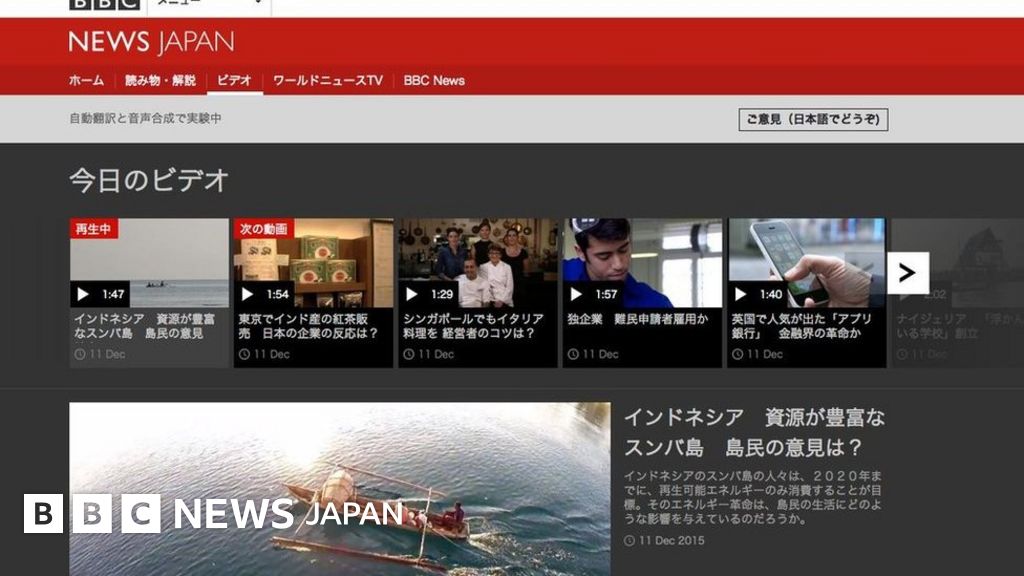Click the ご意見（日本語でどうぞ） feedback button

pos(815,118)
